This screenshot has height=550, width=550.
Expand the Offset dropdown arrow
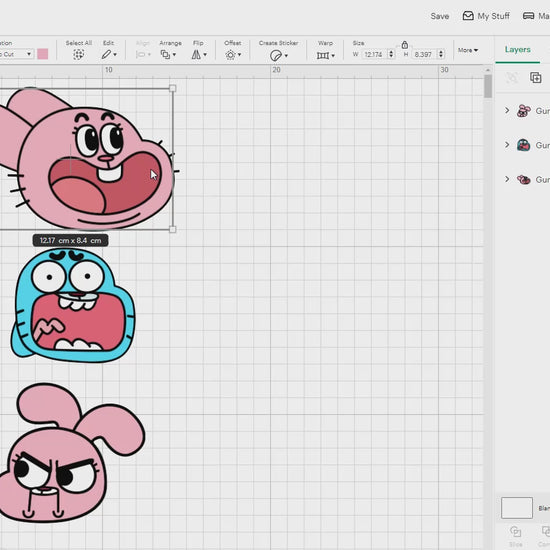tap(240, 55)
